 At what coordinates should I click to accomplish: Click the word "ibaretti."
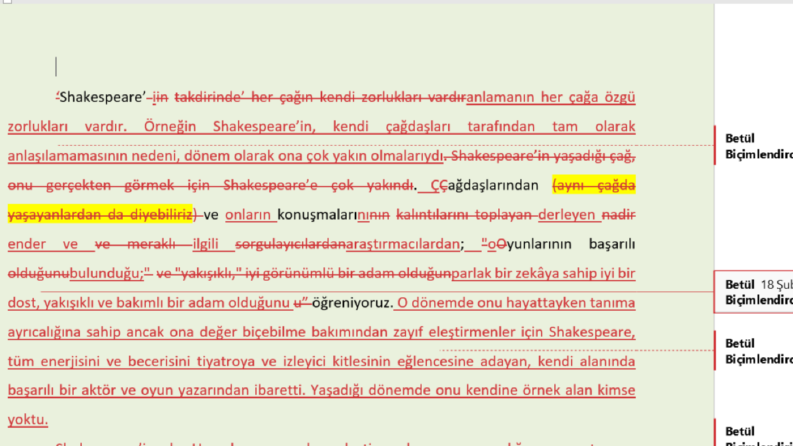pyautogui.click(x=279, y=390)
